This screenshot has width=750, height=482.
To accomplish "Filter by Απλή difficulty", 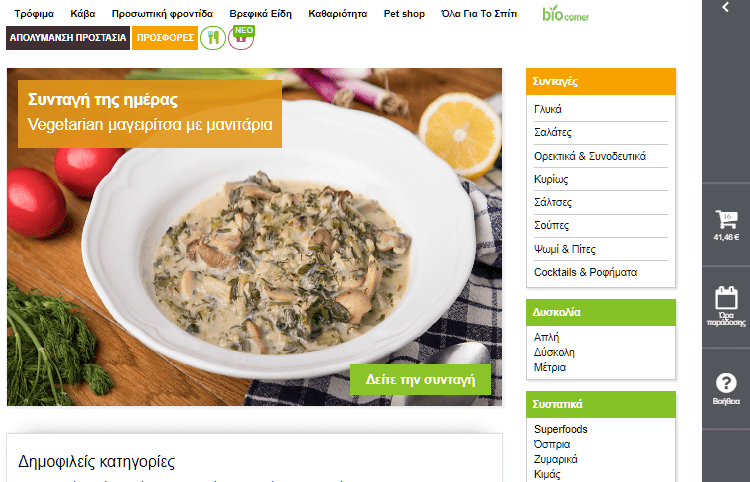I will [x=546, y=337].
